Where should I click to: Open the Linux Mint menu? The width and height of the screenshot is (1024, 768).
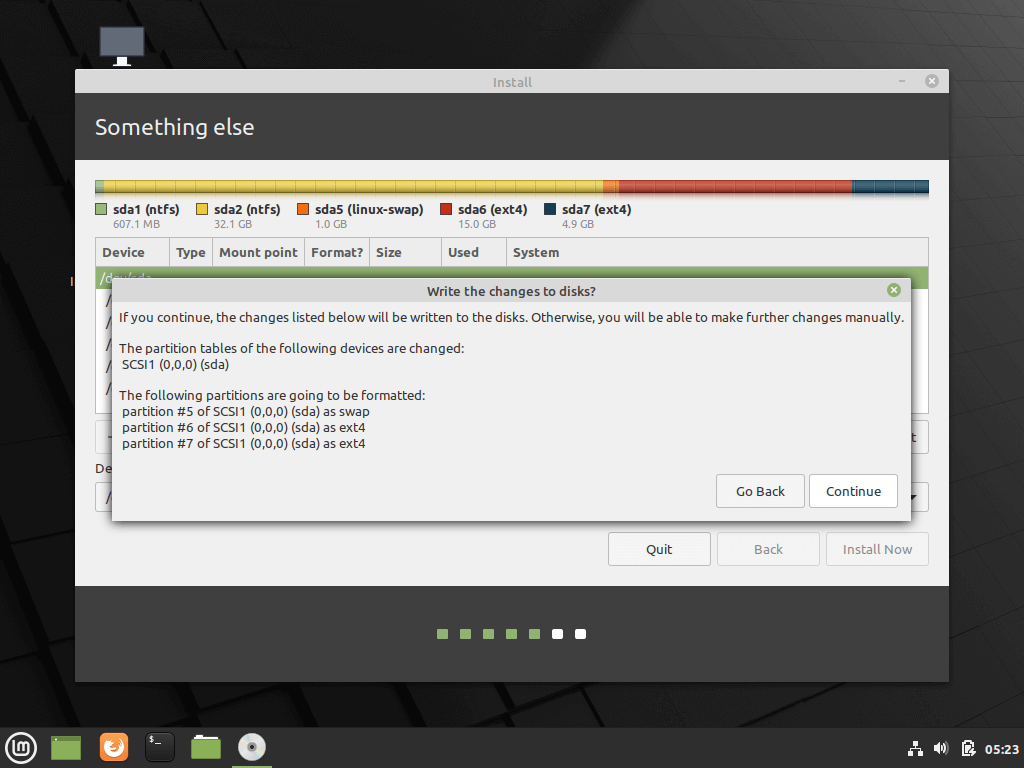[x=21, y=747]
